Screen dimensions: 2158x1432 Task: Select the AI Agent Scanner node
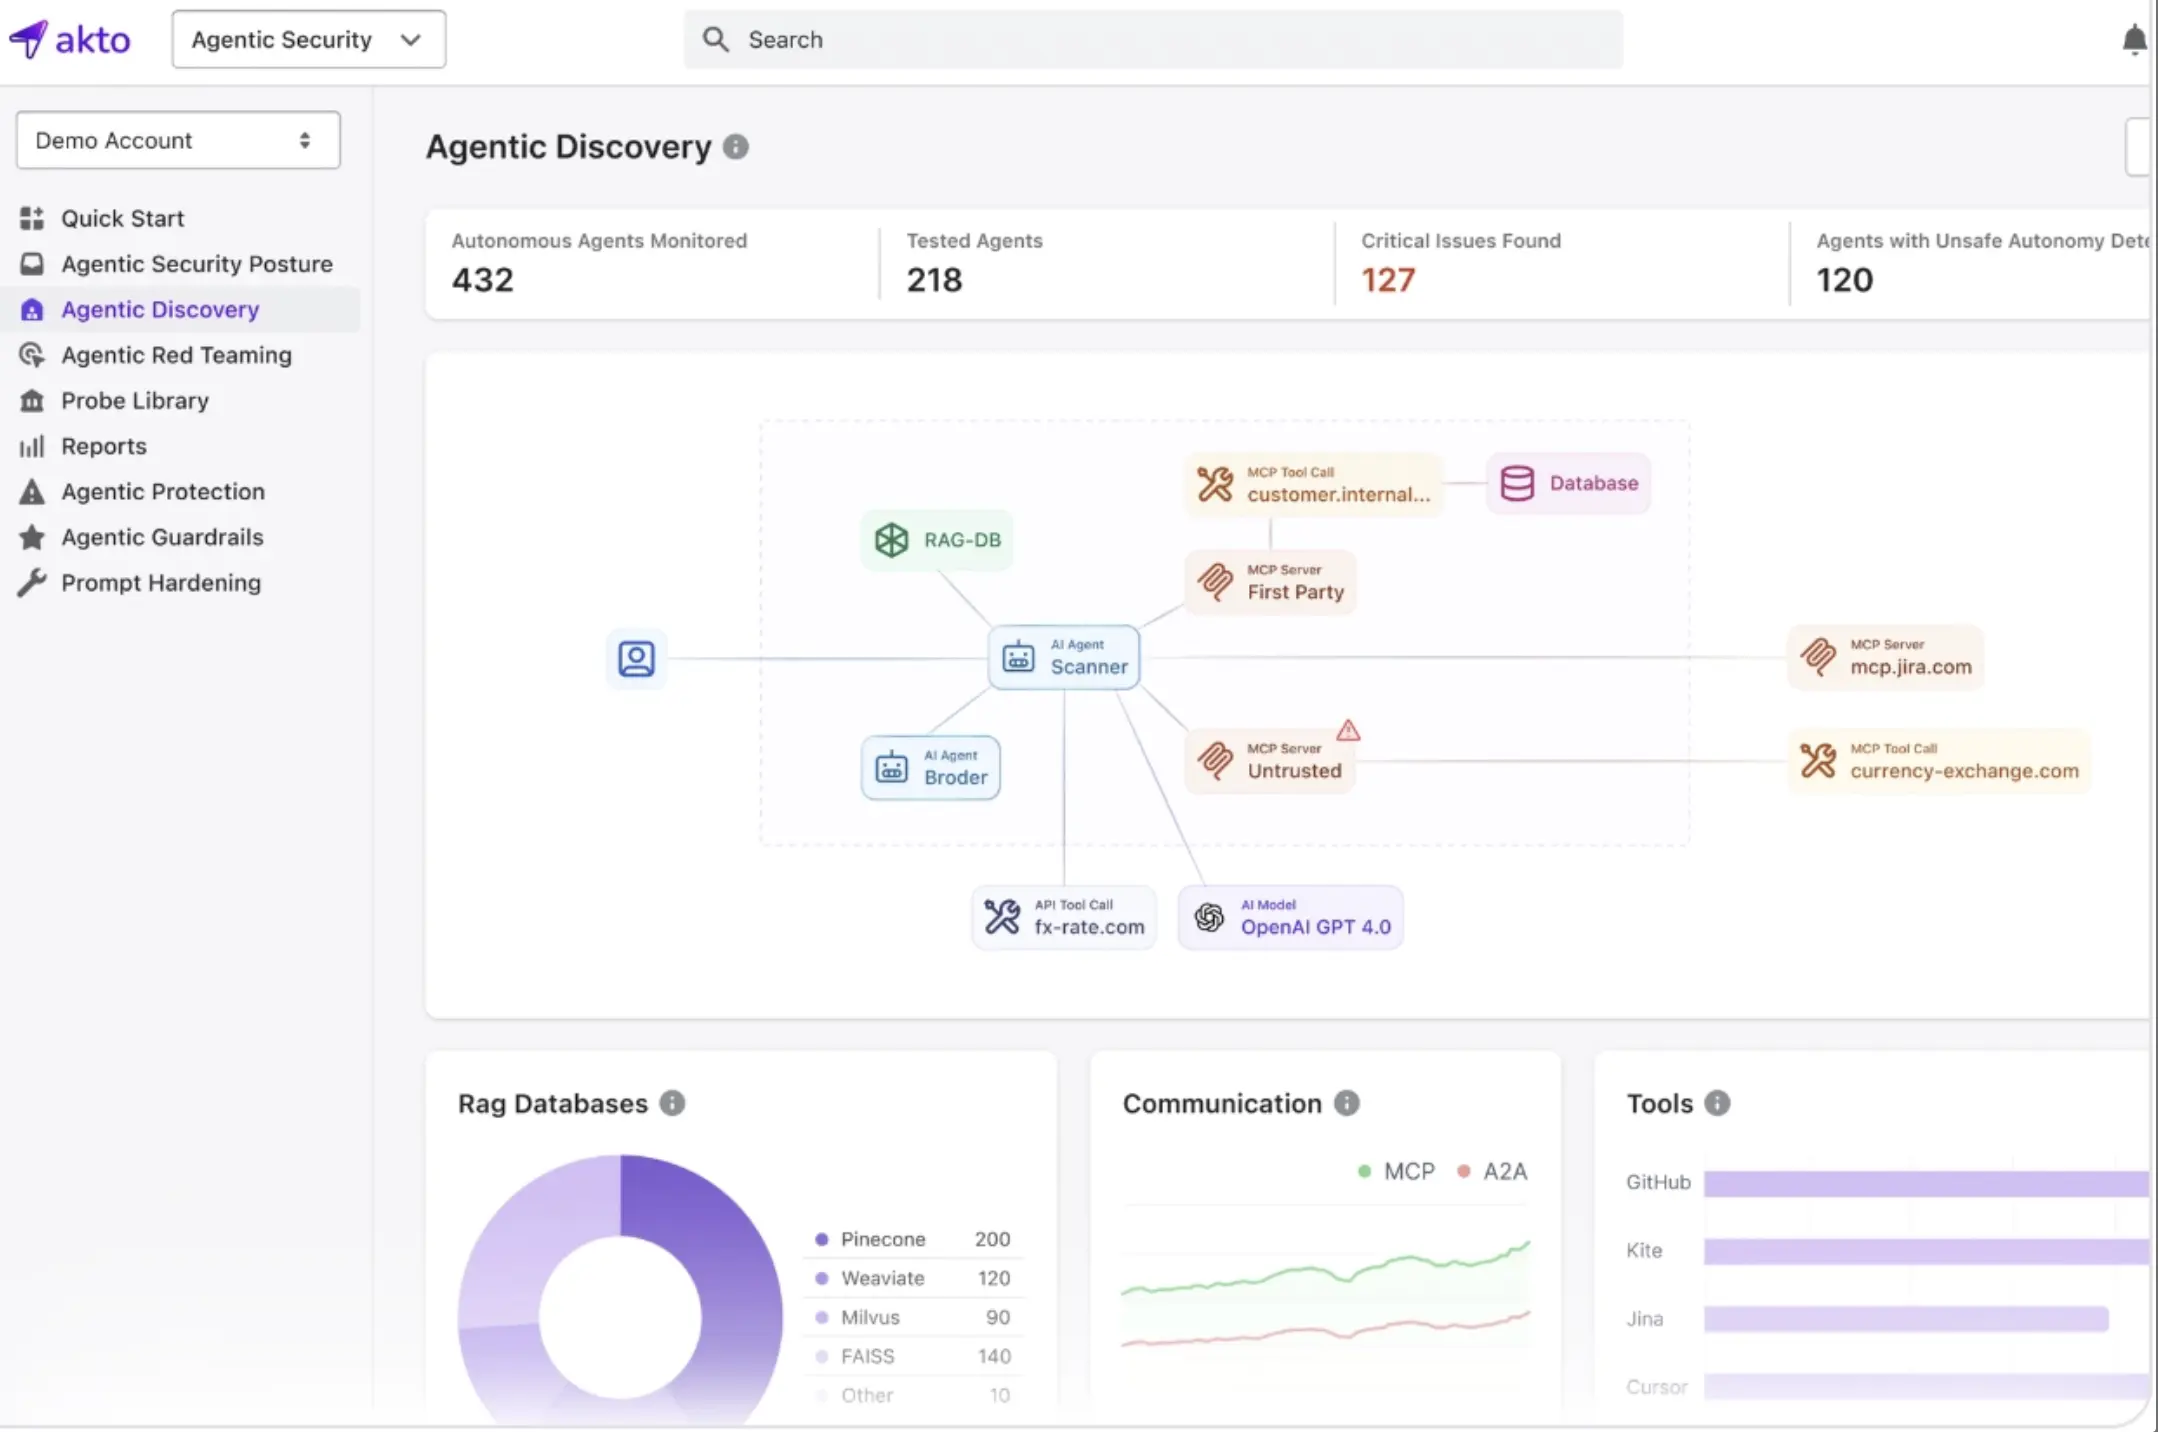tap(1064, 657)
